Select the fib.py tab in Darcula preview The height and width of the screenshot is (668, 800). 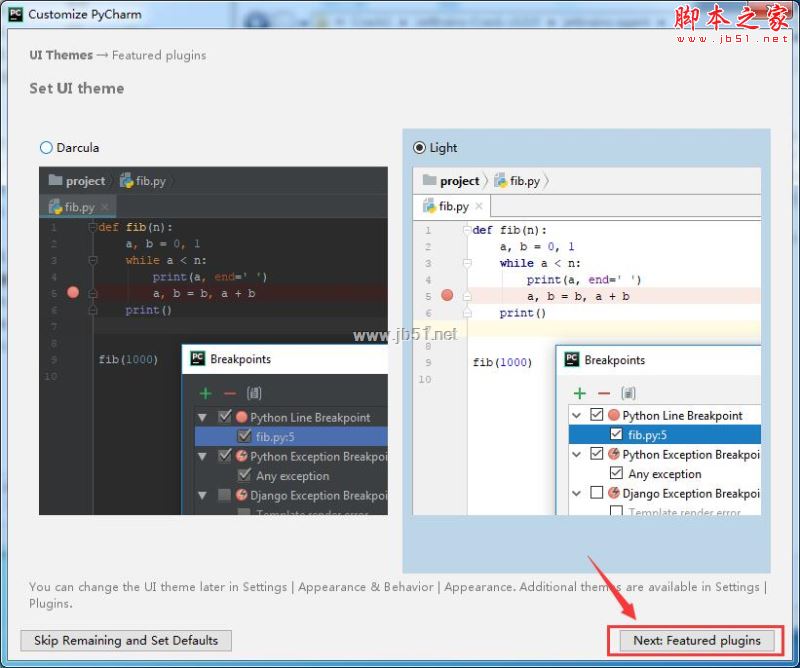[72, 206]
